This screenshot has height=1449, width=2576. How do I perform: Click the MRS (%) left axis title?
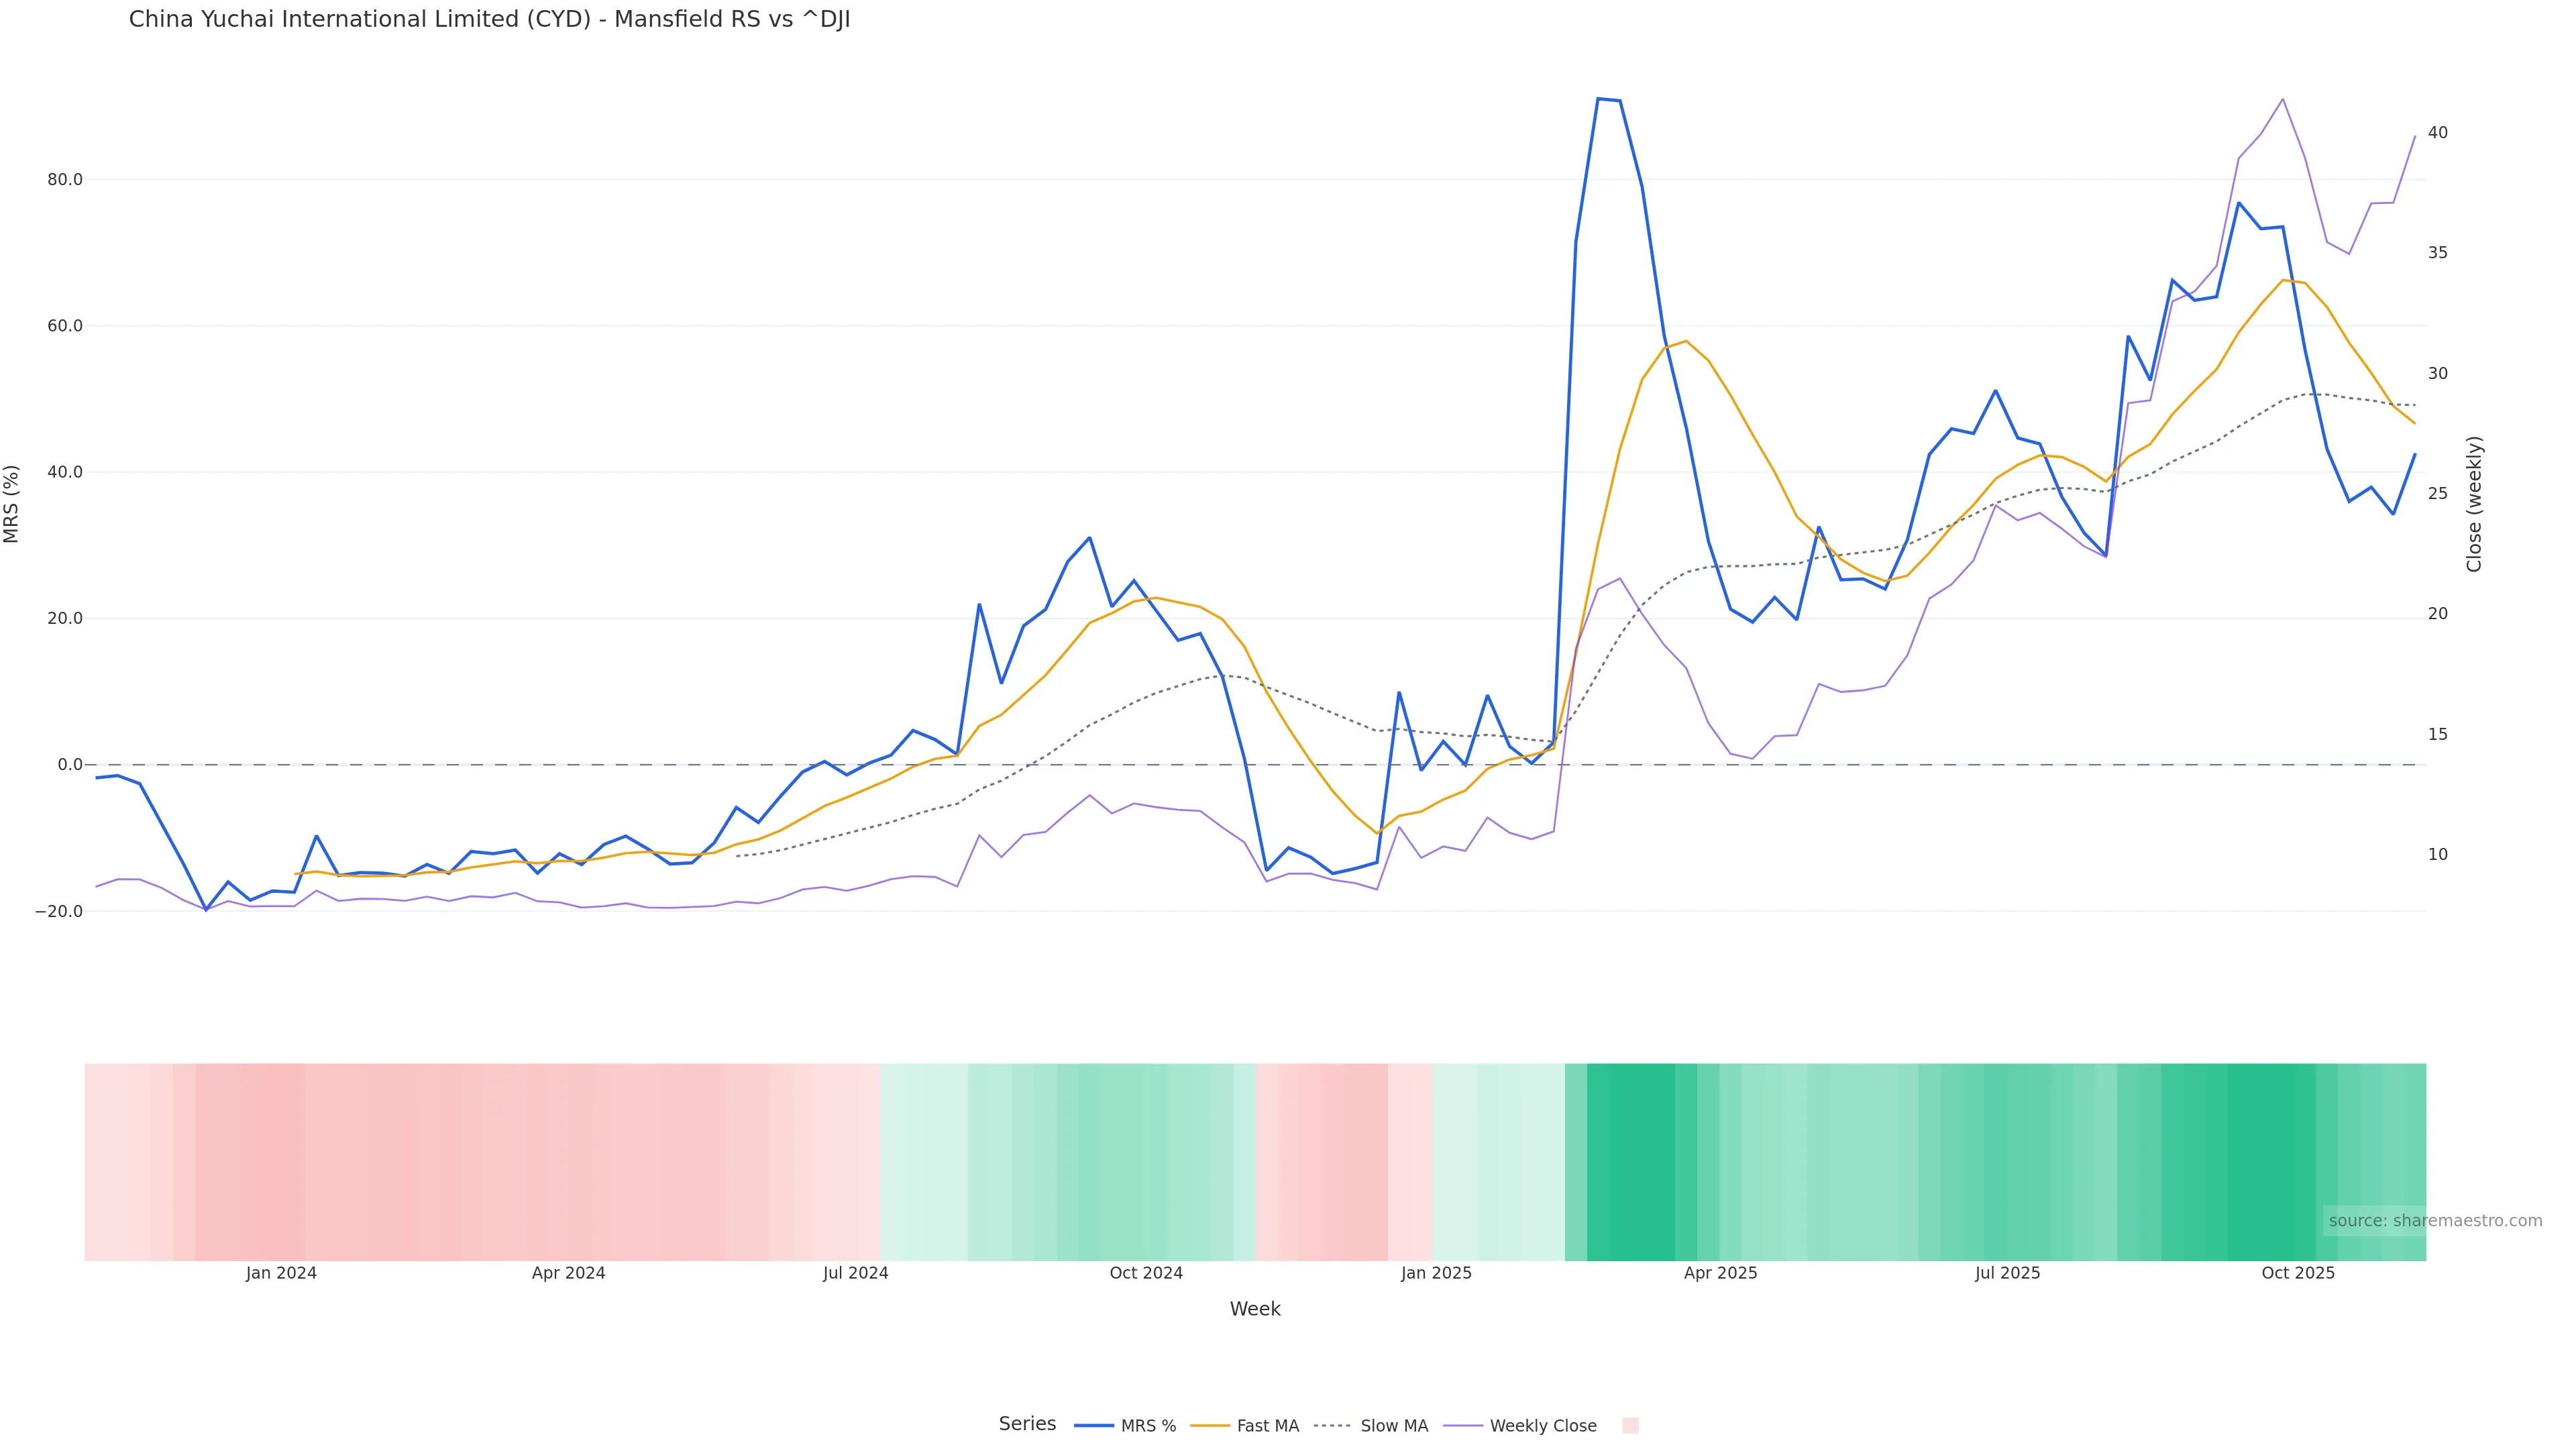[x=12, y=504]
